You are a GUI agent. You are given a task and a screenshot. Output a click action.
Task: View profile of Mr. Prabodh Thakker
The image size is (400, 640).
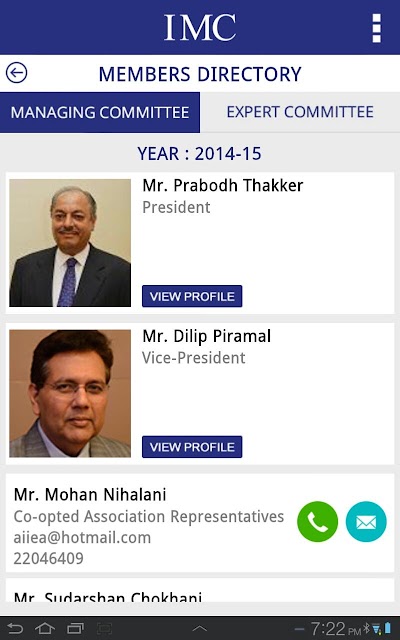(x=192, y=296)
